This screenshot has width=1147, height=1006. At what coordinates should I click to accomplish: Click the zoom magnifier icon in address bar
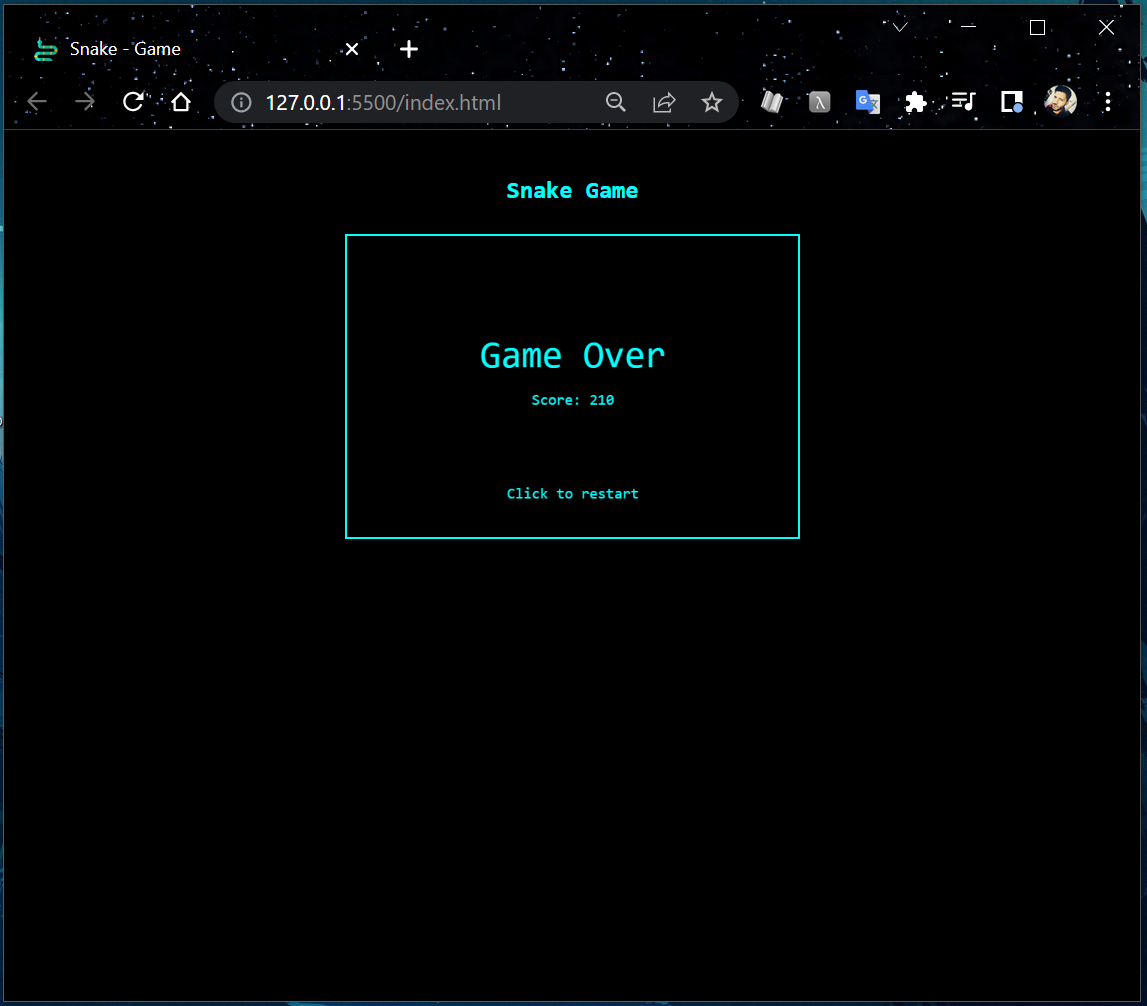pyautogui.click(x=616, y=101)
